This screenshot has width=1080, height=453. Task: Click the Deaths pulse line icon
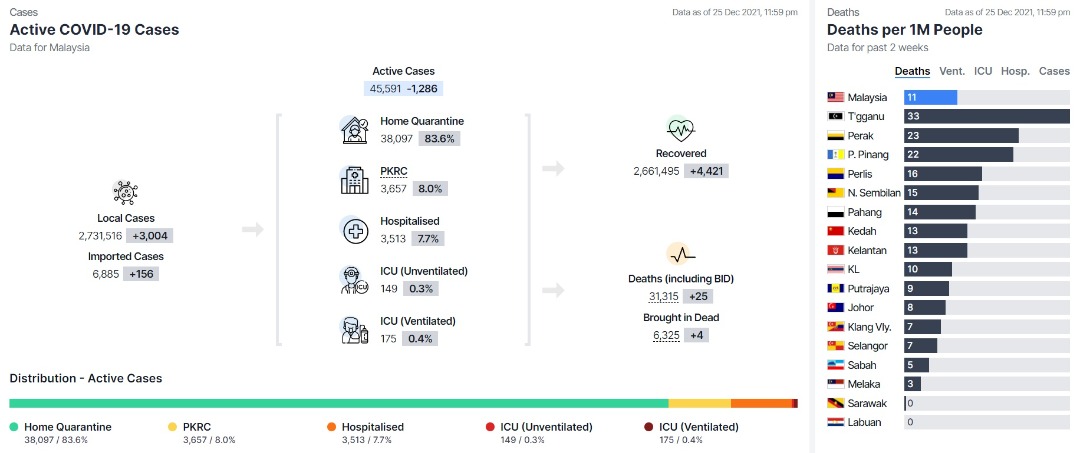pyautogui.click(x=681, y=254)
